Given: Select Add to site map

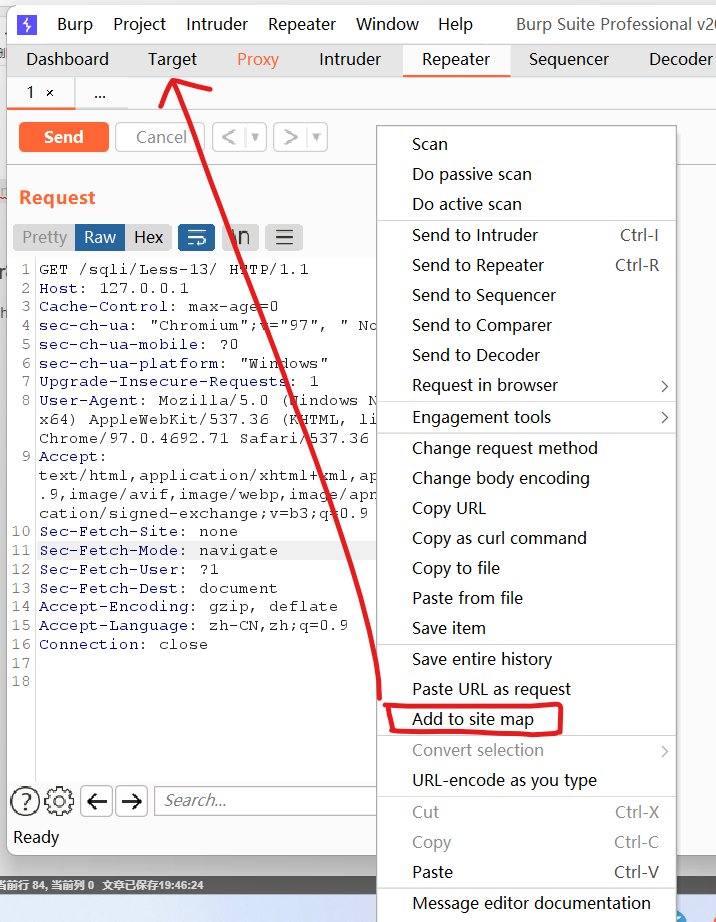Looking at the screenshot, I should (526, 719).
